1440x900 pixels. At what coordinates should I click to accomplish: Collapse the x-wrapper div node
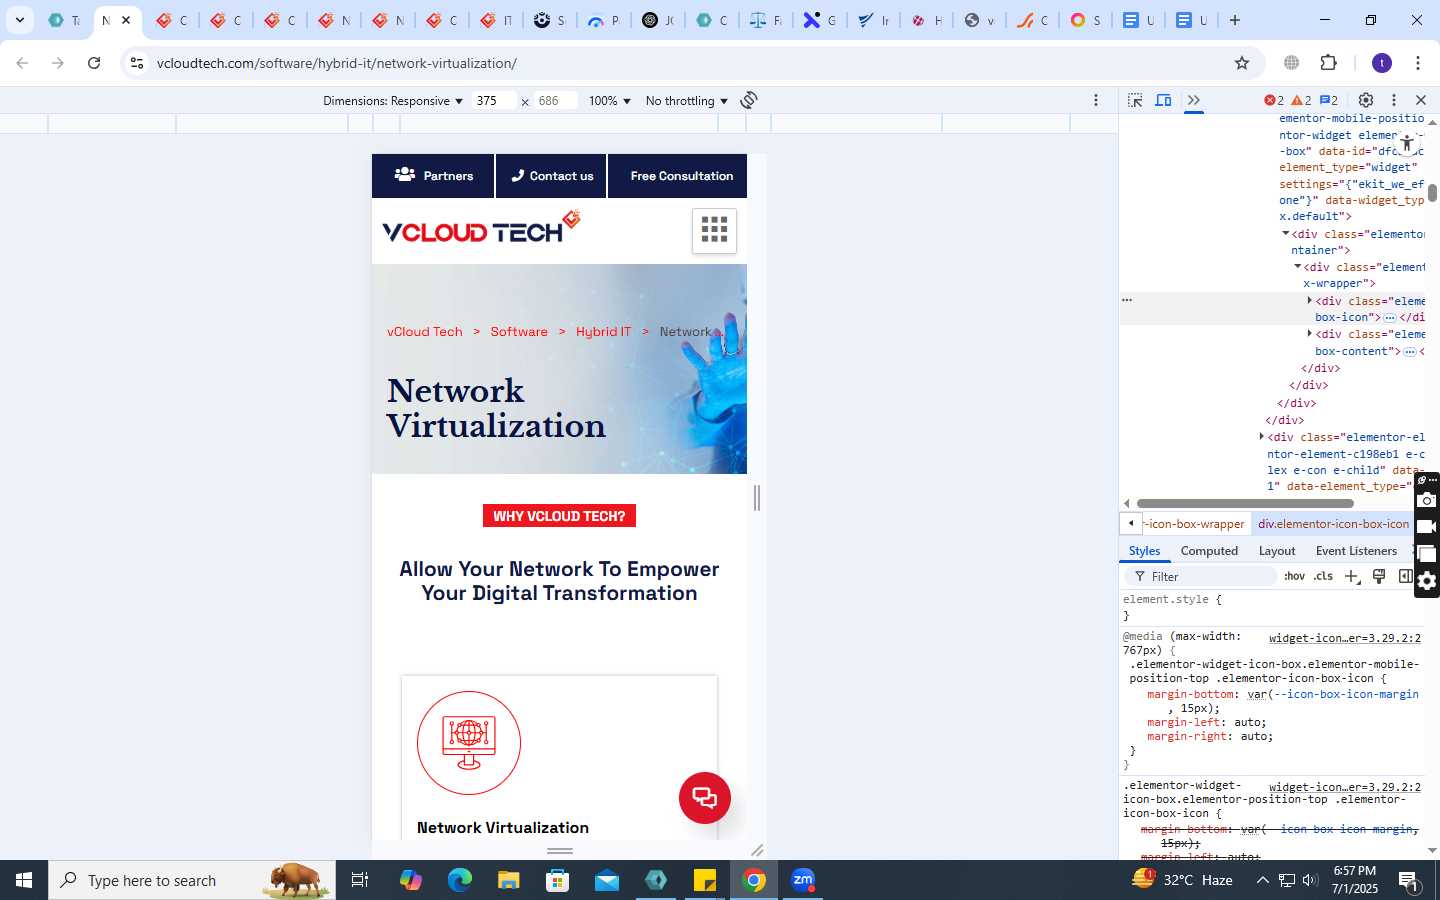(x=1297, y=267)
